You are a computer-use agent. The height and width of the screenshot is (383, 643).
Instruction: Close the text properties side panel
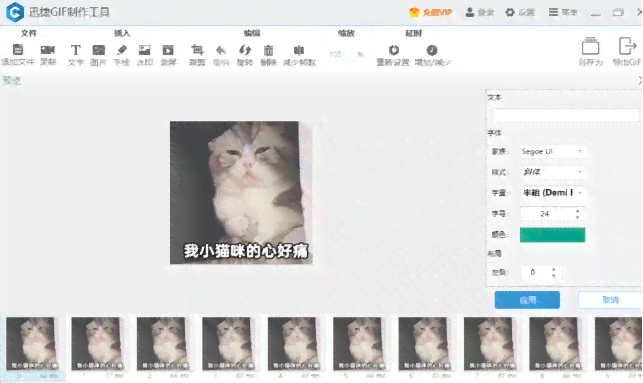pos(640,80)
